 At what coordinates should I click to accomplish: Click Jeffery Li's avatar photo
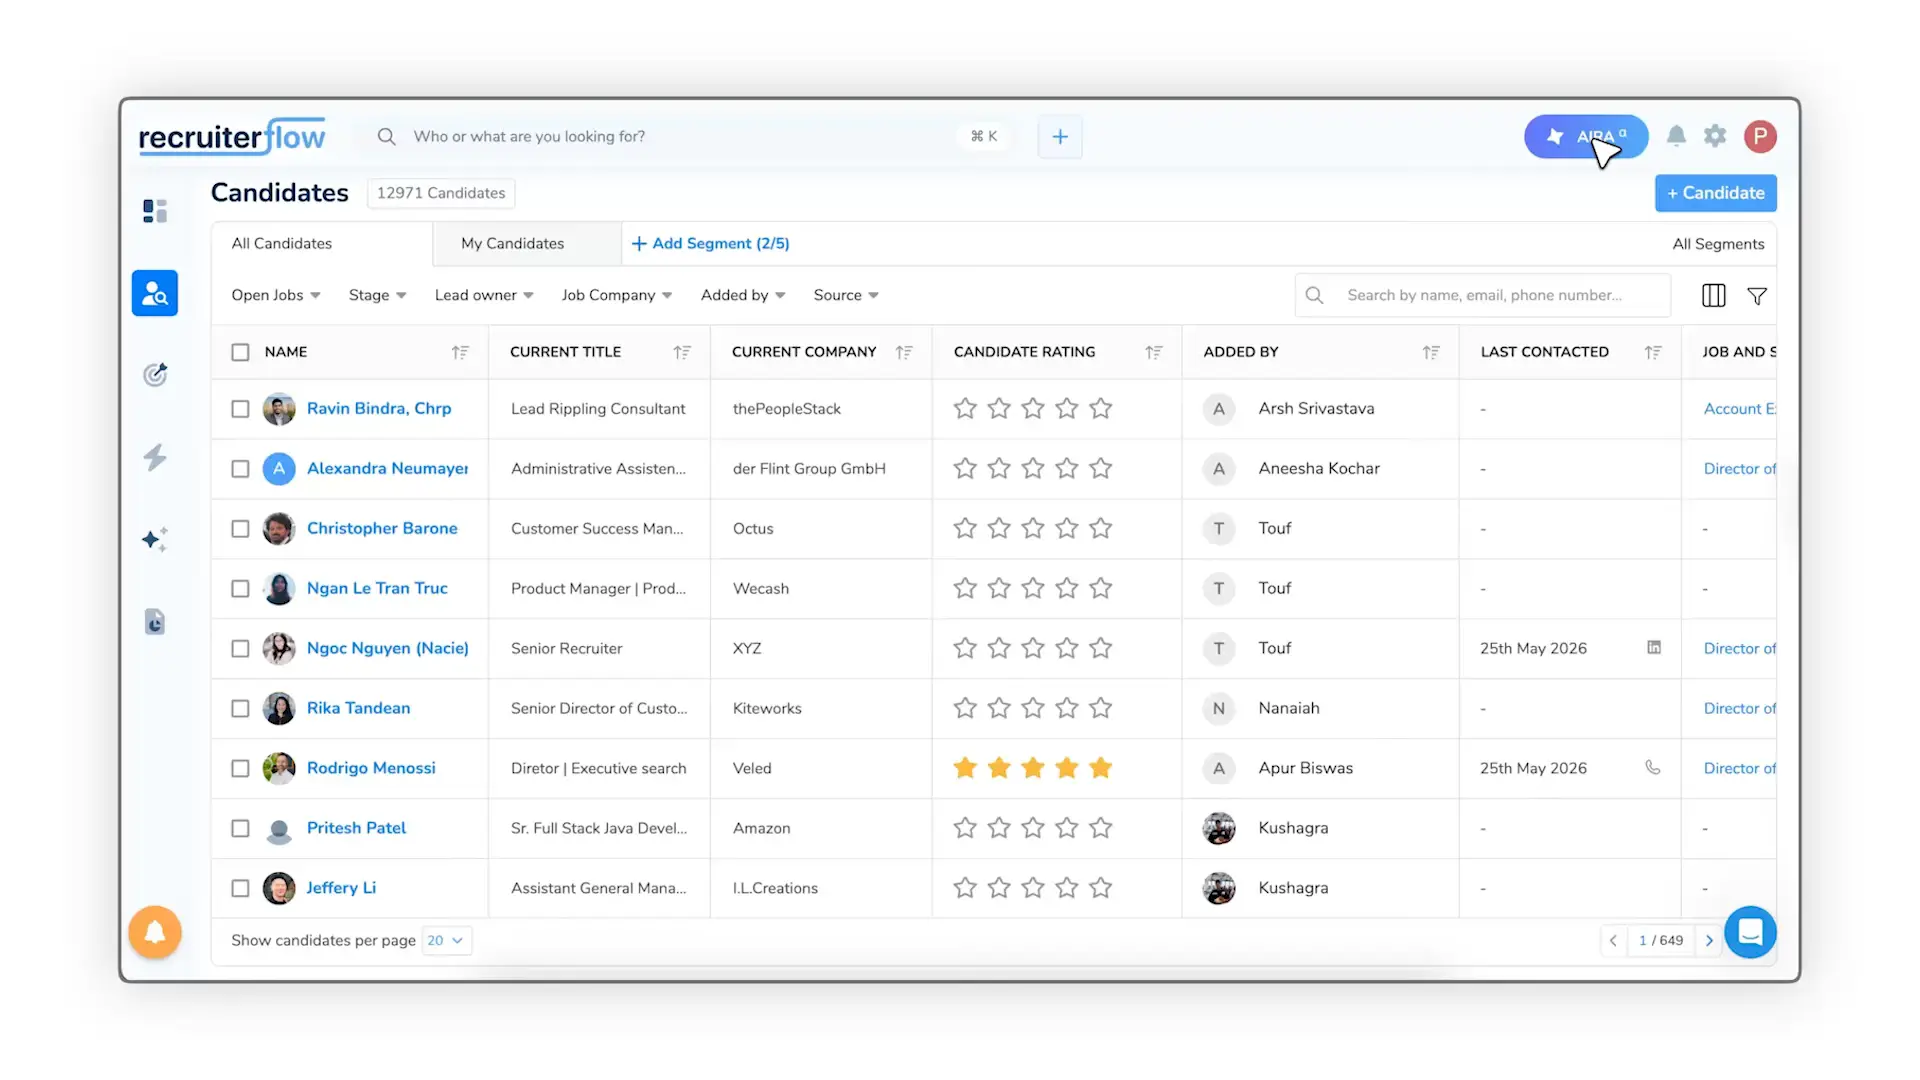coord(279,888)
